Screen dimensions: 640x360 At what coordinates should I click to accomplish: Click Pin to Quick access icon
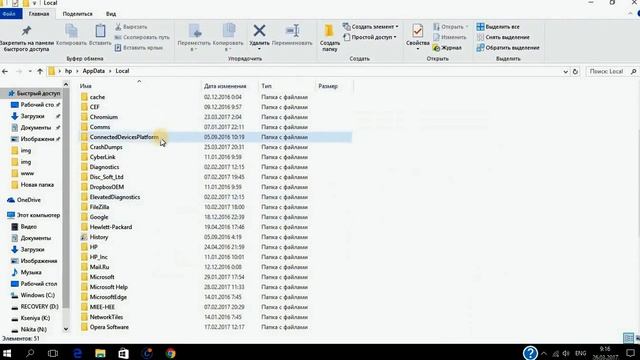tap(27, 31)
